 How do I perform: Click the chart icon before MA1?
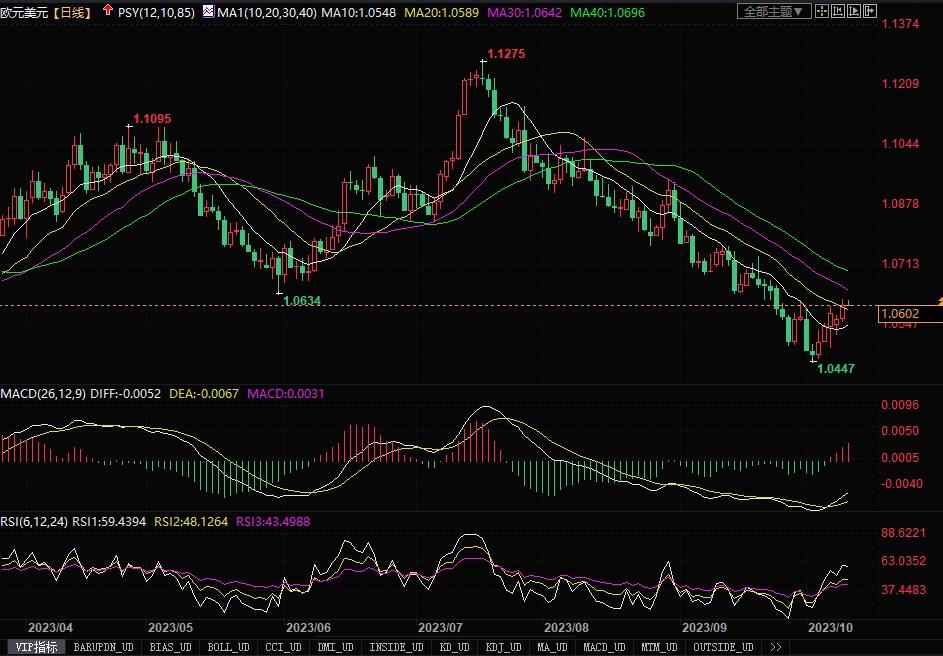(x=208, y=11)
